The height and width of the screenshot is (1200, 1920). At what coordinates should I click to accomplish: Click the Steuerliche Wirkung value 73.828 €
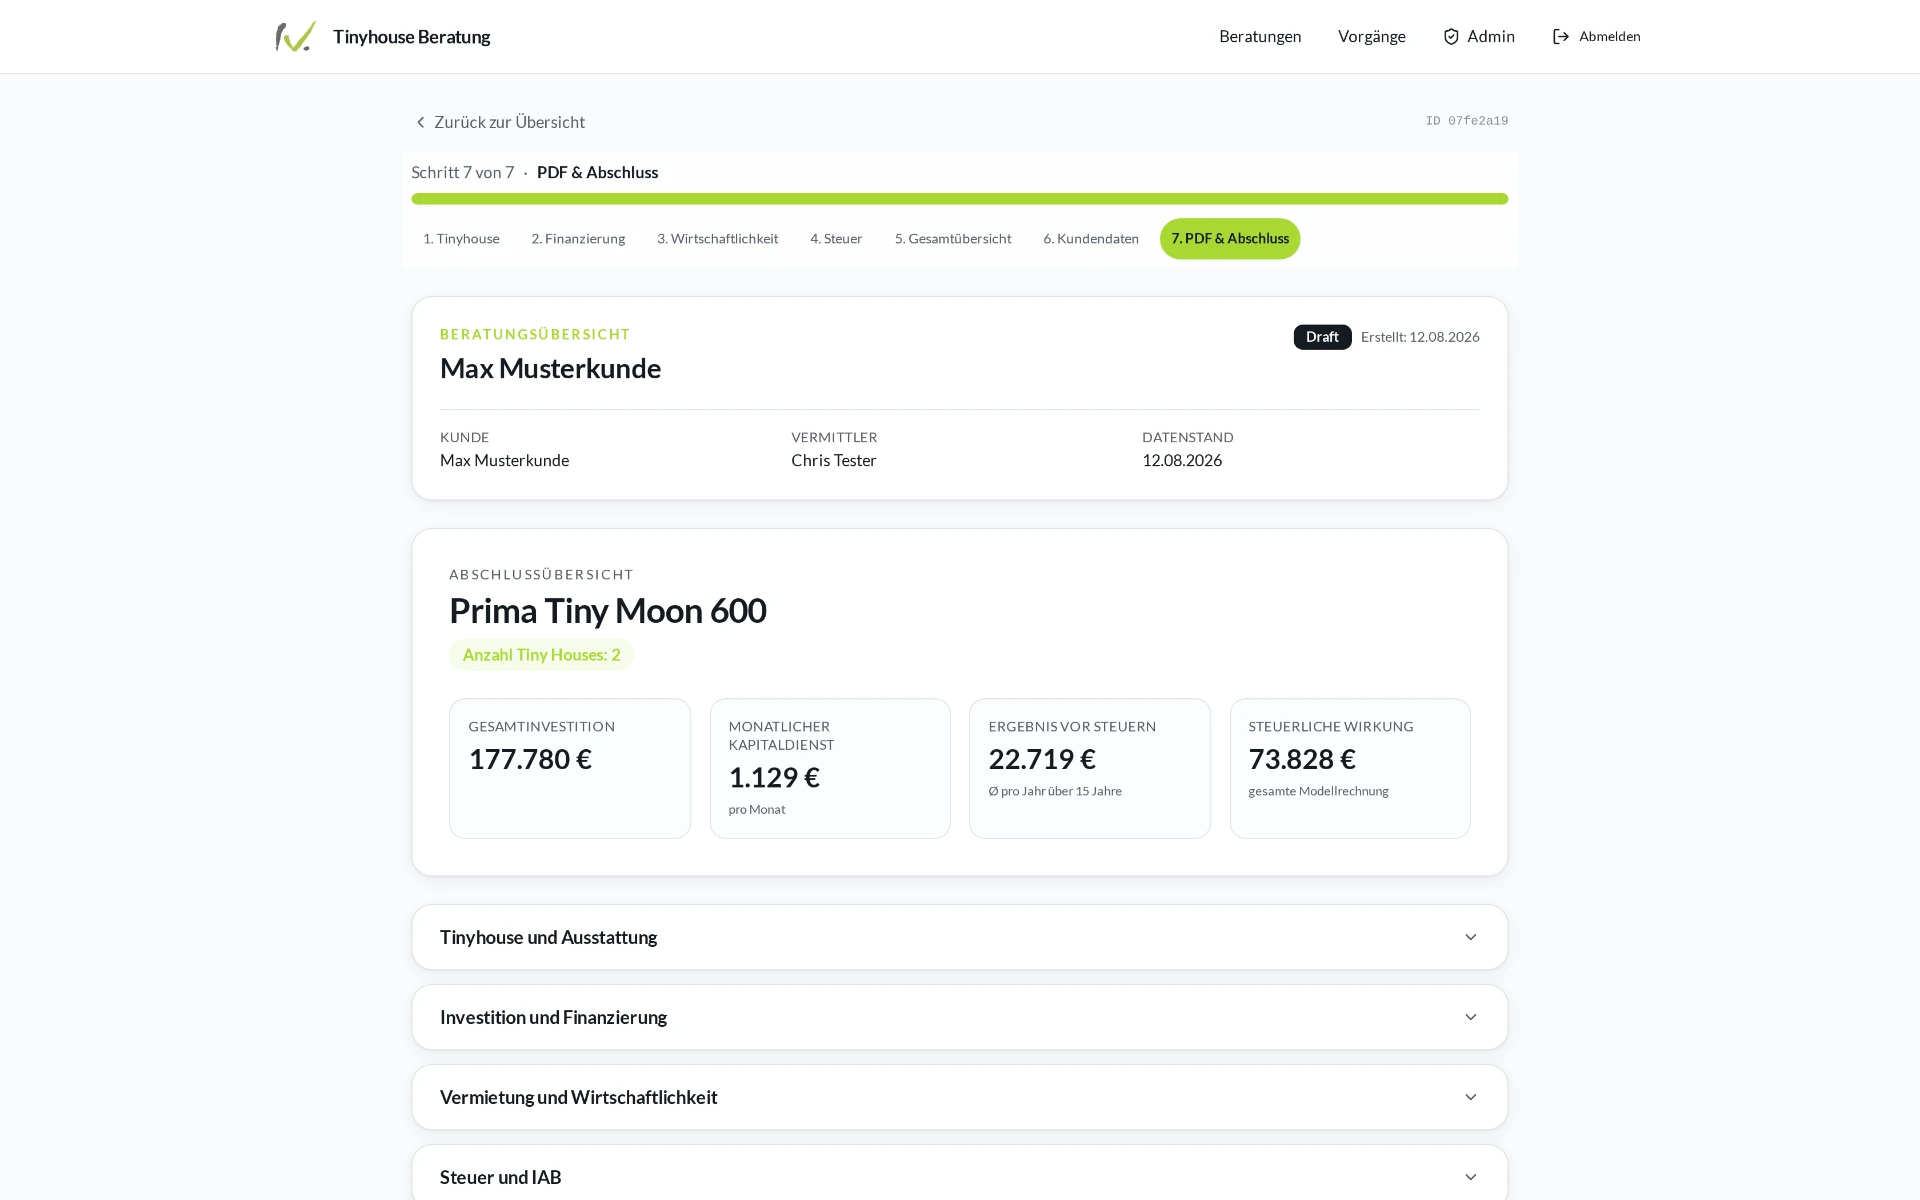point(1302,759)
